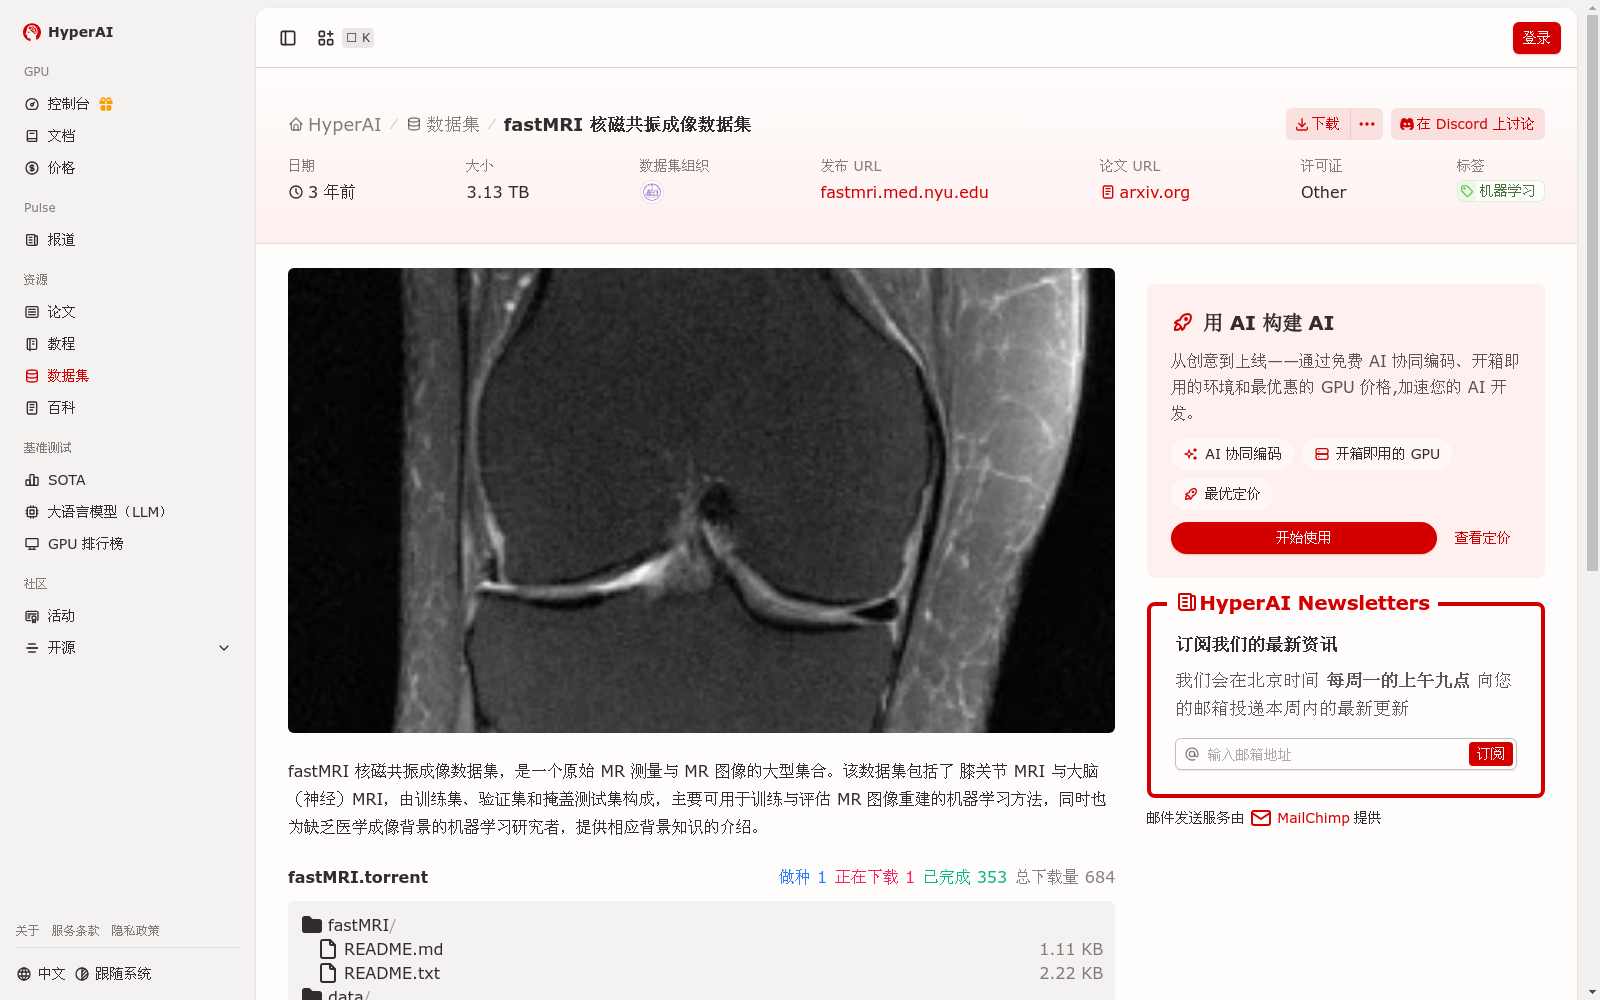Click the globe language icon

coord(24,974)
